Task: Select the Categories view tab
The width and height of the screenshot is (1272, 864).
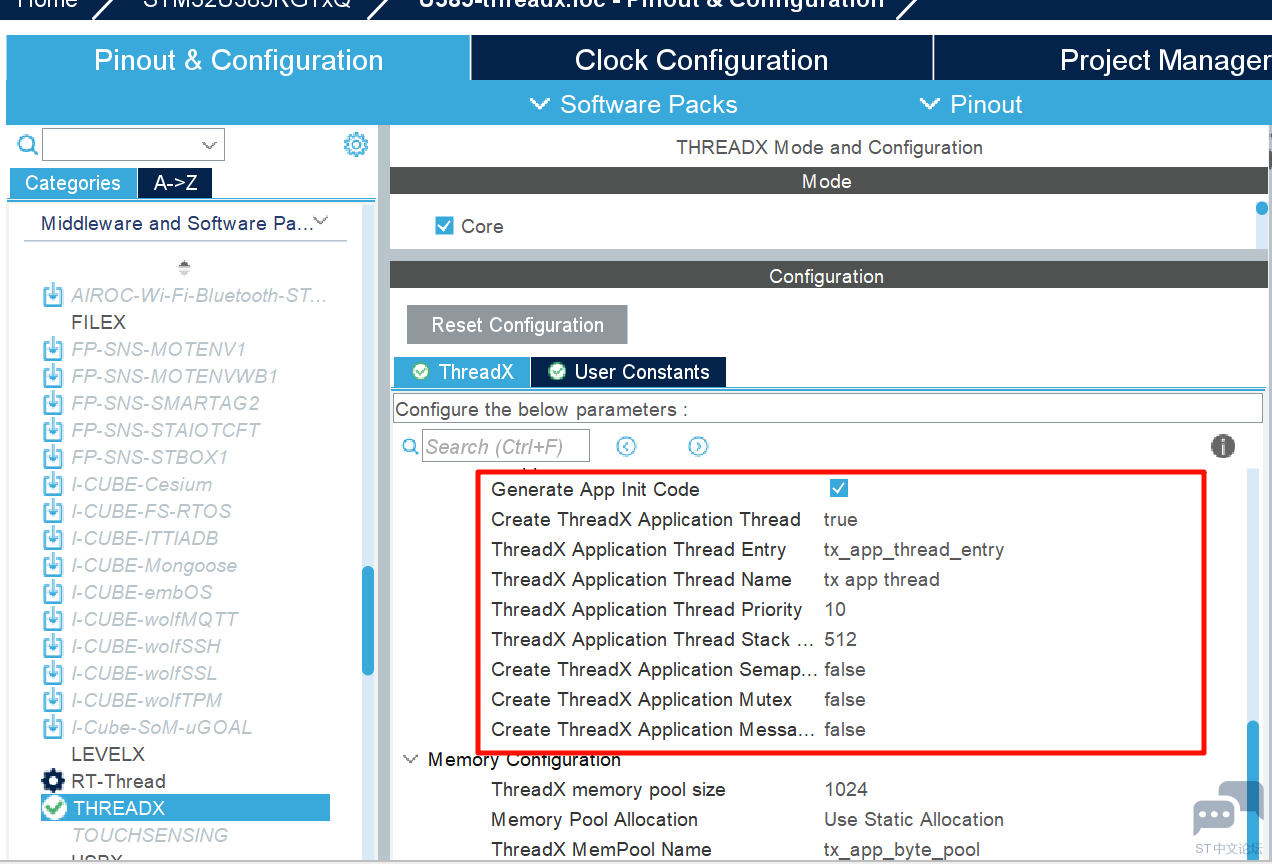Action: [72, 183]
